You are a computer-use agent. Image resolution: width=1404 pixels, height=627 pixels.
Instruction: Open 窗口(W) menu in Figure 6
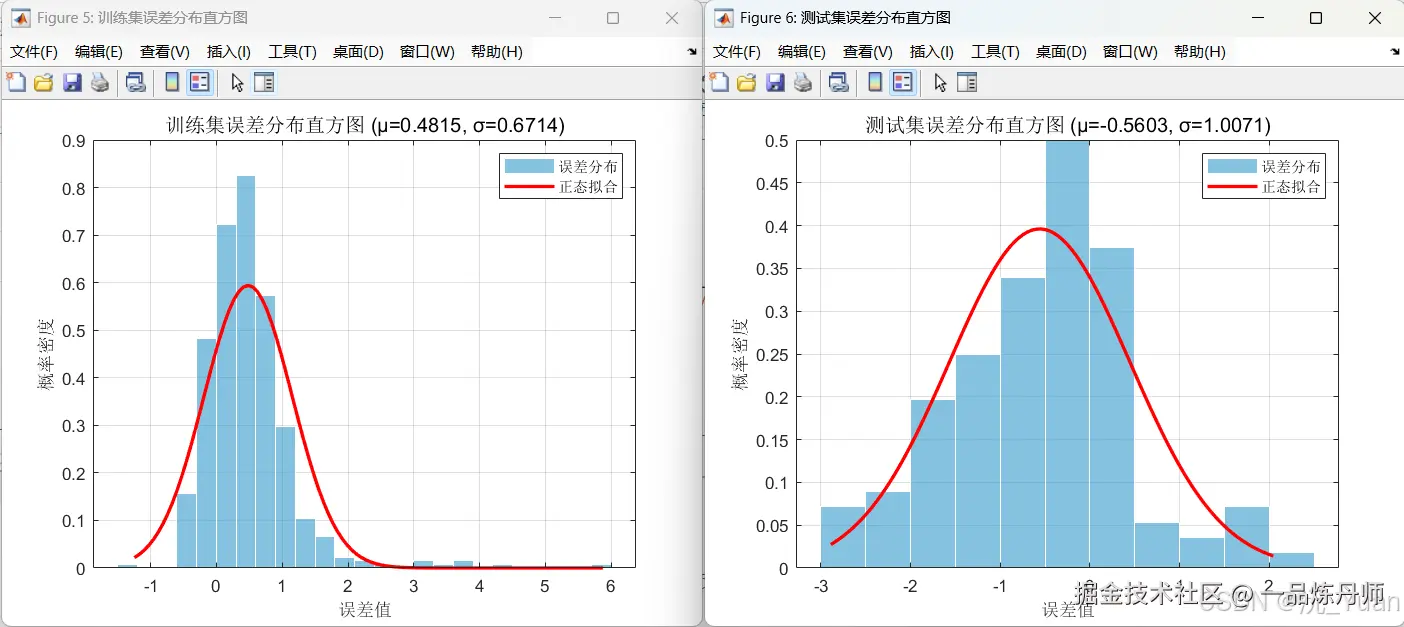(1130, 52)
